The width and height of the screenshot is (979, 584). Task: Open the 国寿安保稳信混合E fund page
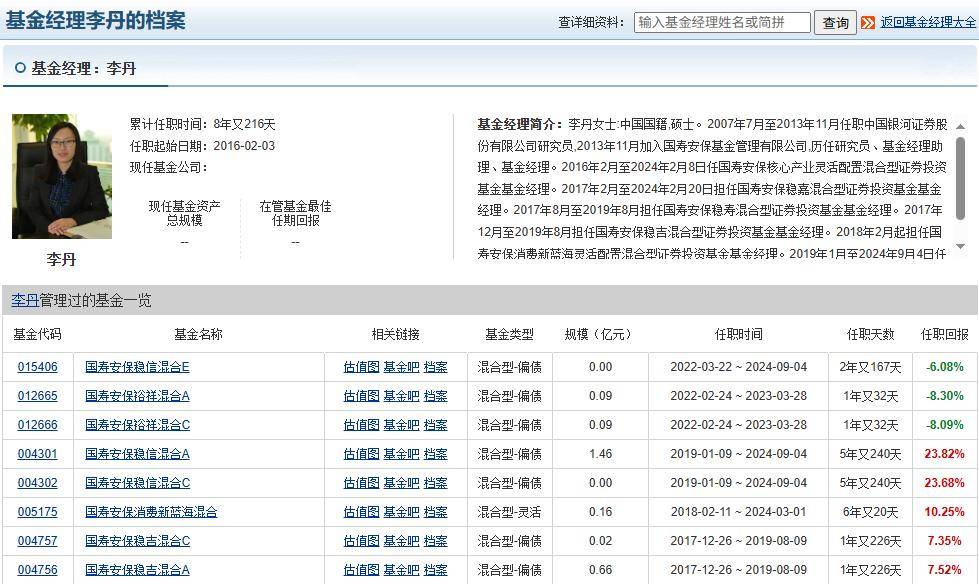[x=138, y=368]
